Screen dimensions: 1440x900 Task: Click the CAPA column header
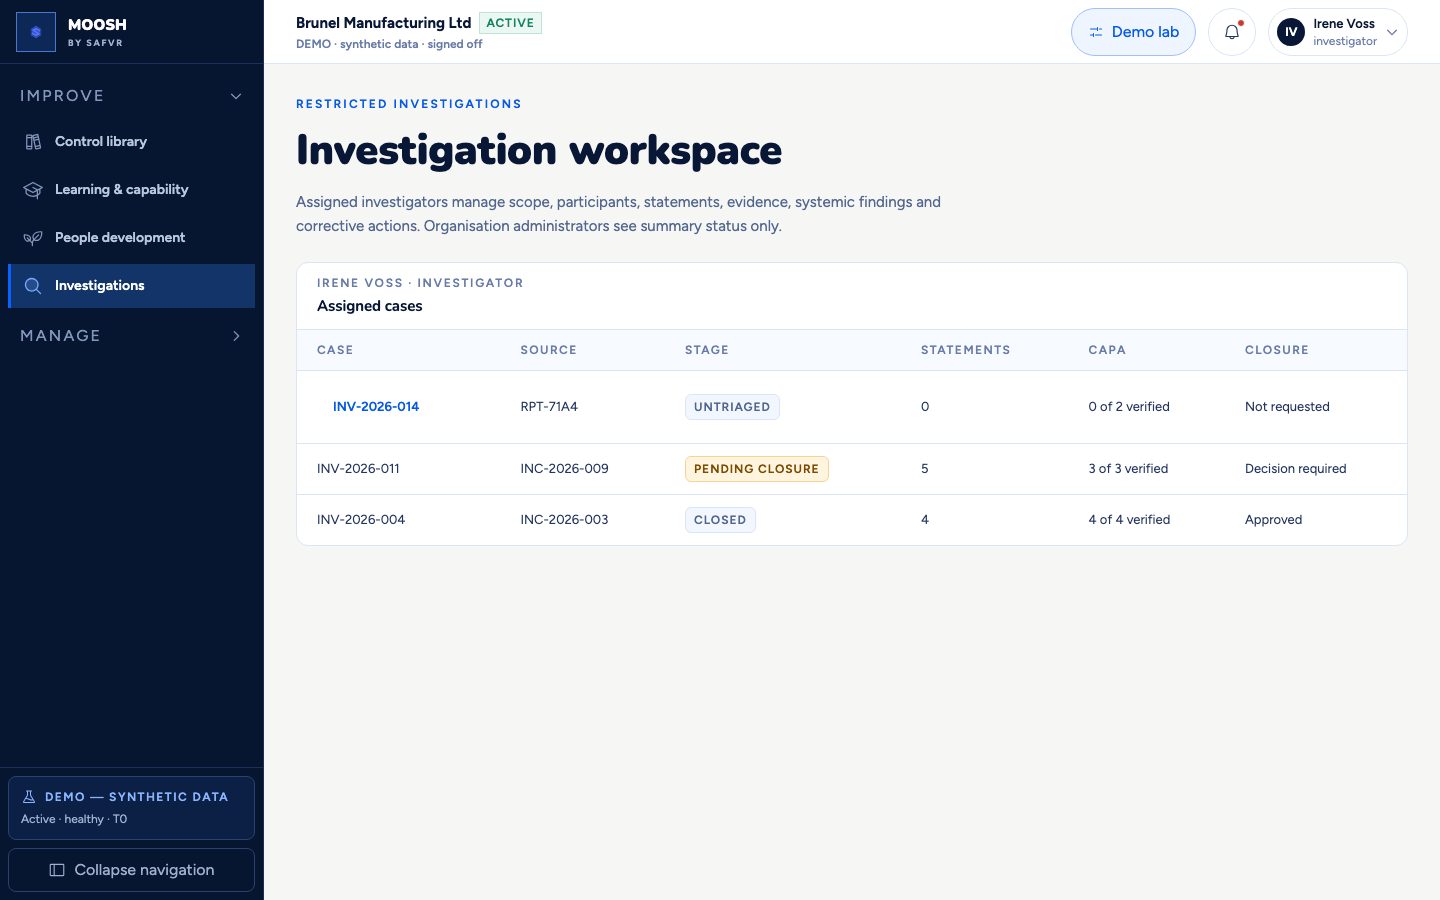pyautogui.click(x=1107, y=350)
